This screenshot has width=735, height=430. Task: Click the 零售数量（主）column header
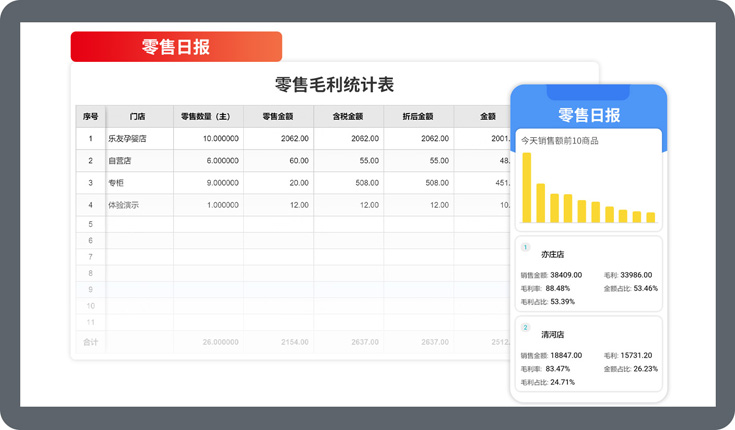(x=207, y=116)
